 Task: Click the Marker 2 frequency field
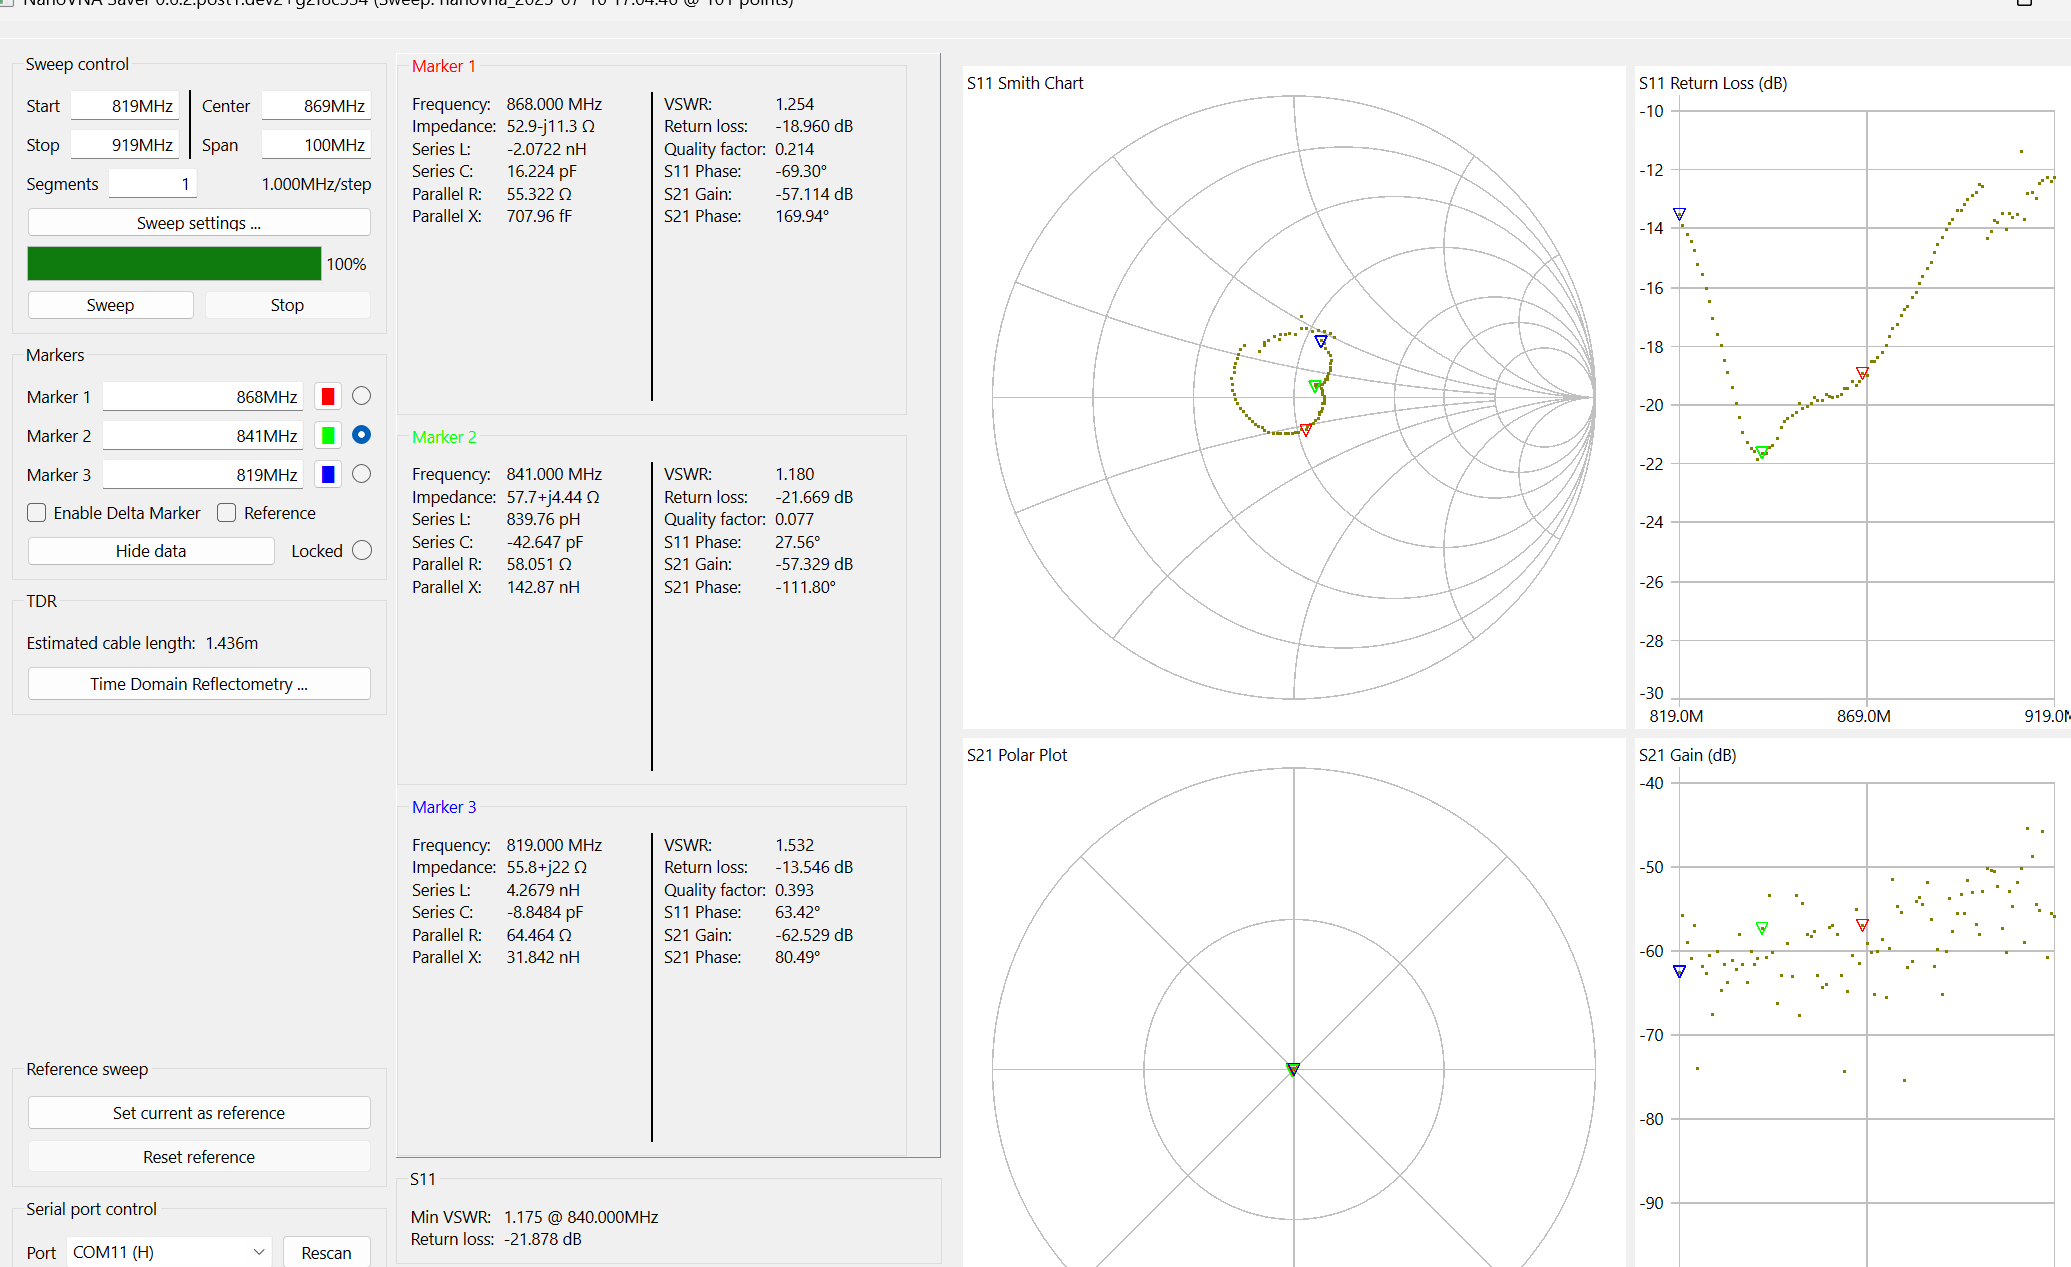point(203,436)
